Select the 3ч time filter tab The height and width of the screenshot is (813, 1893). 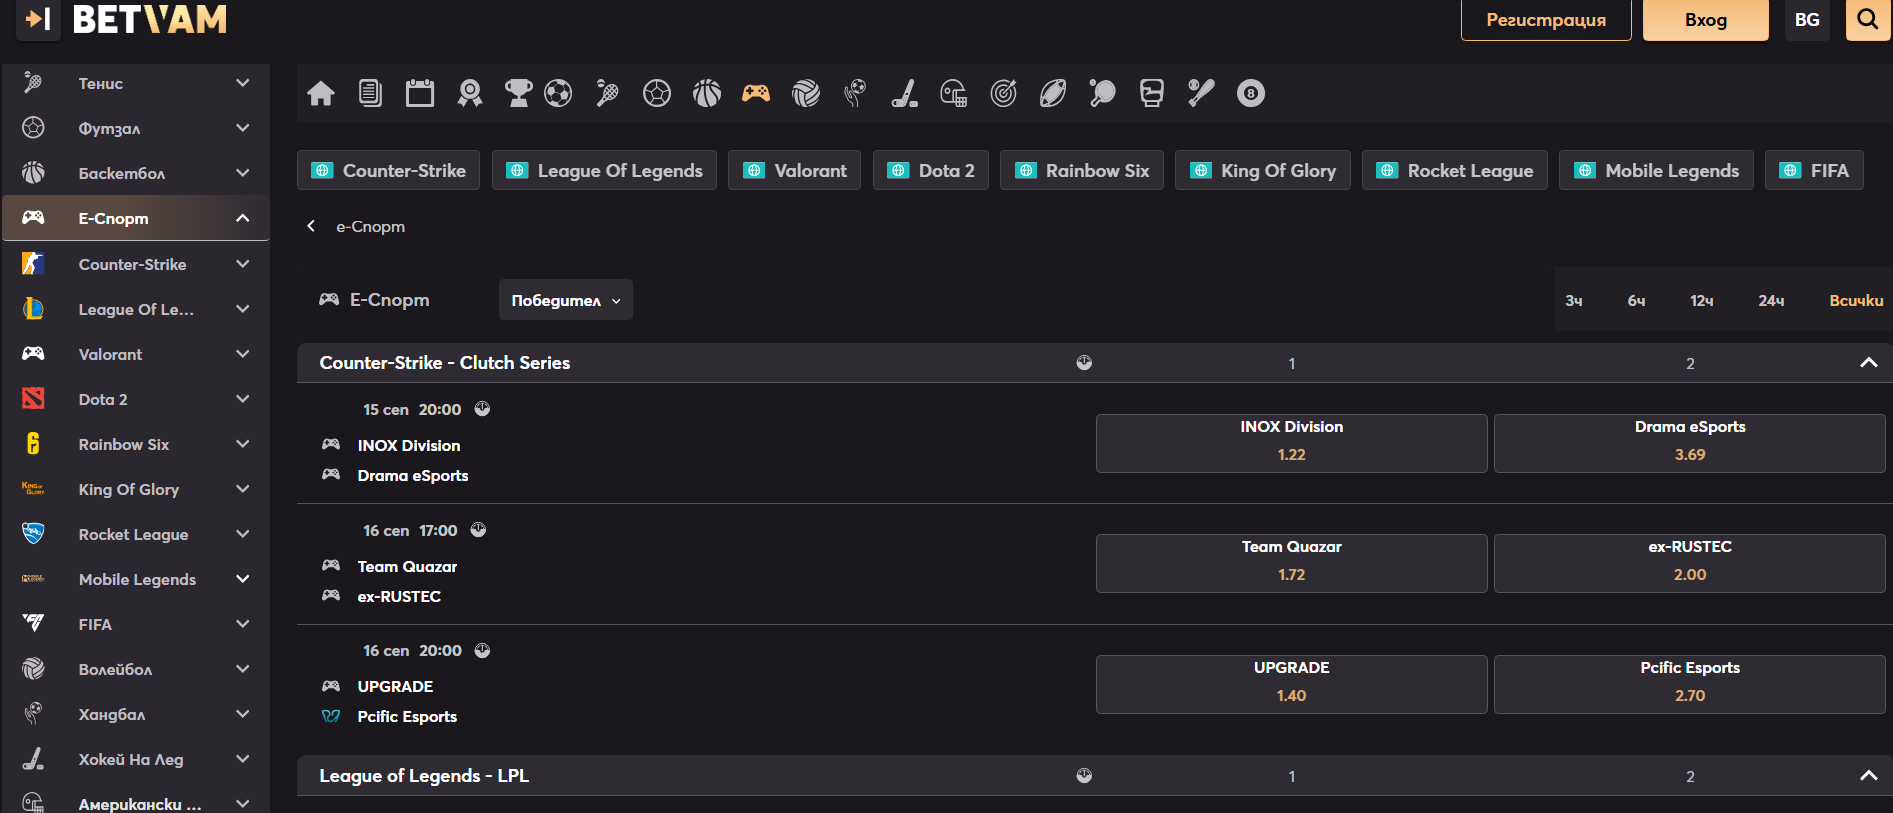point(1574,300)
